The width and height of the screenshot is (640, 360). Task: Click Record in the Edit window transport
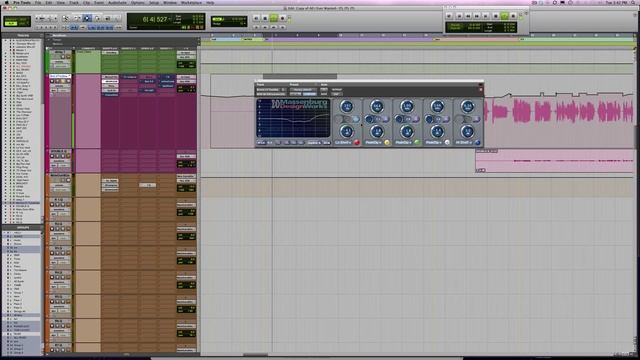point(282,18)
